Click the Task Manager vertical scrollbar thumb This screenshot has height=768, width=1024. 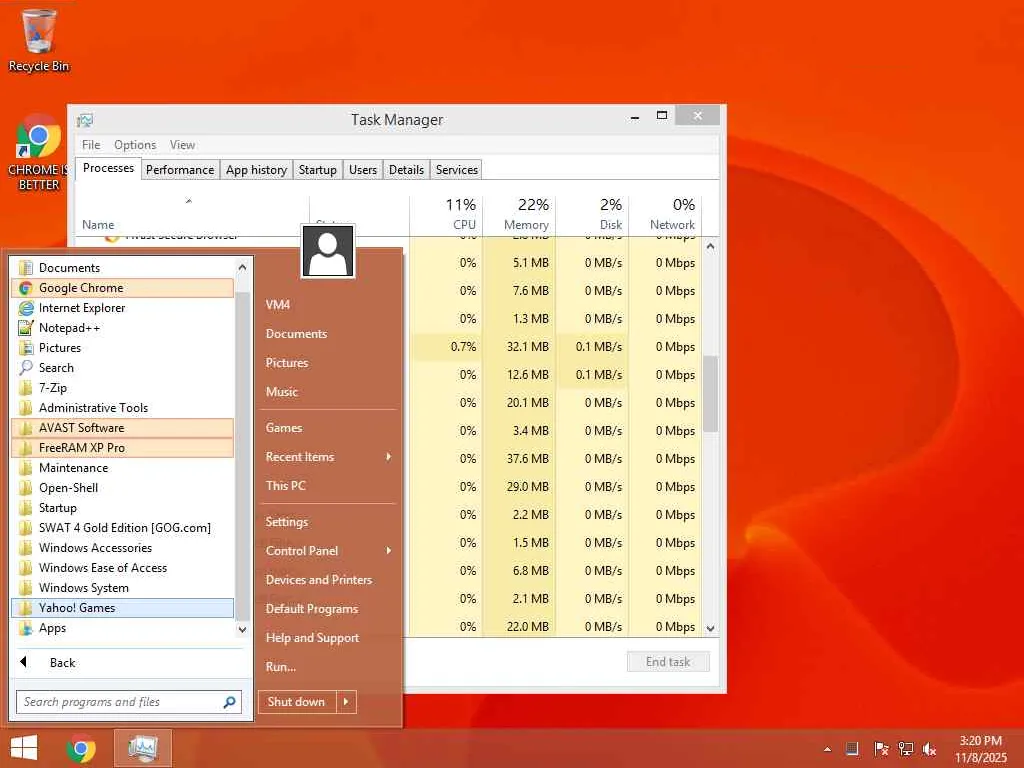(711, 394)
